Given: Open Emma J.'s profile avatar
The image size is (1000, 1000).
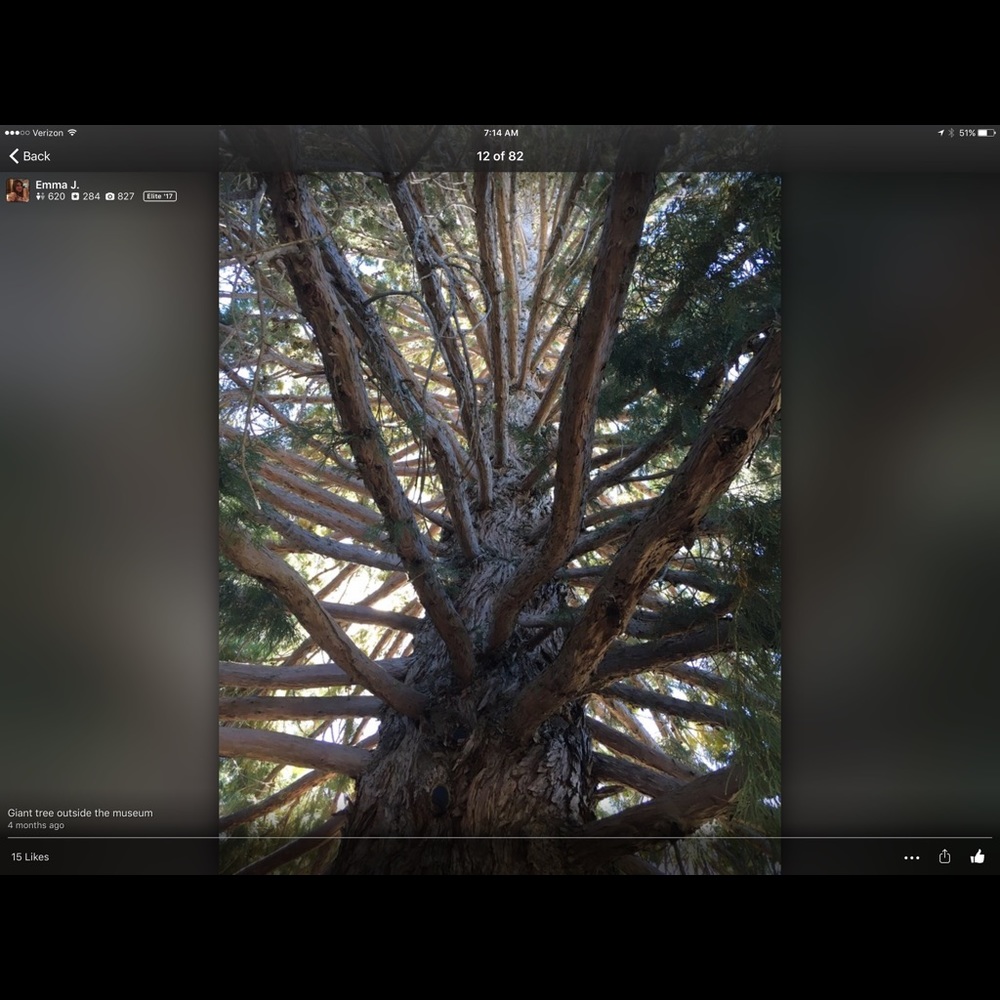Looking at the screenshot, I should coord(18,190).
